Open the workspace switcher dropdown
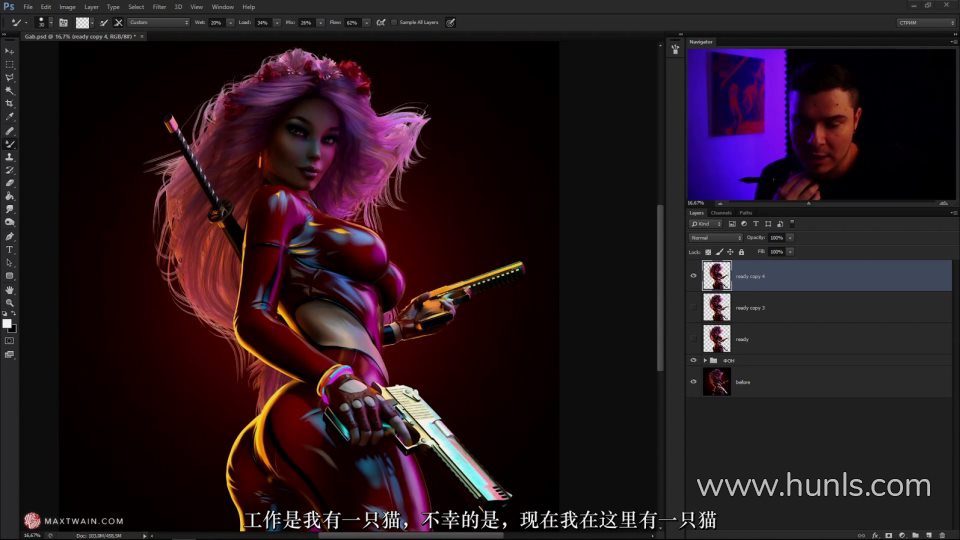 (x=926, y=23)
